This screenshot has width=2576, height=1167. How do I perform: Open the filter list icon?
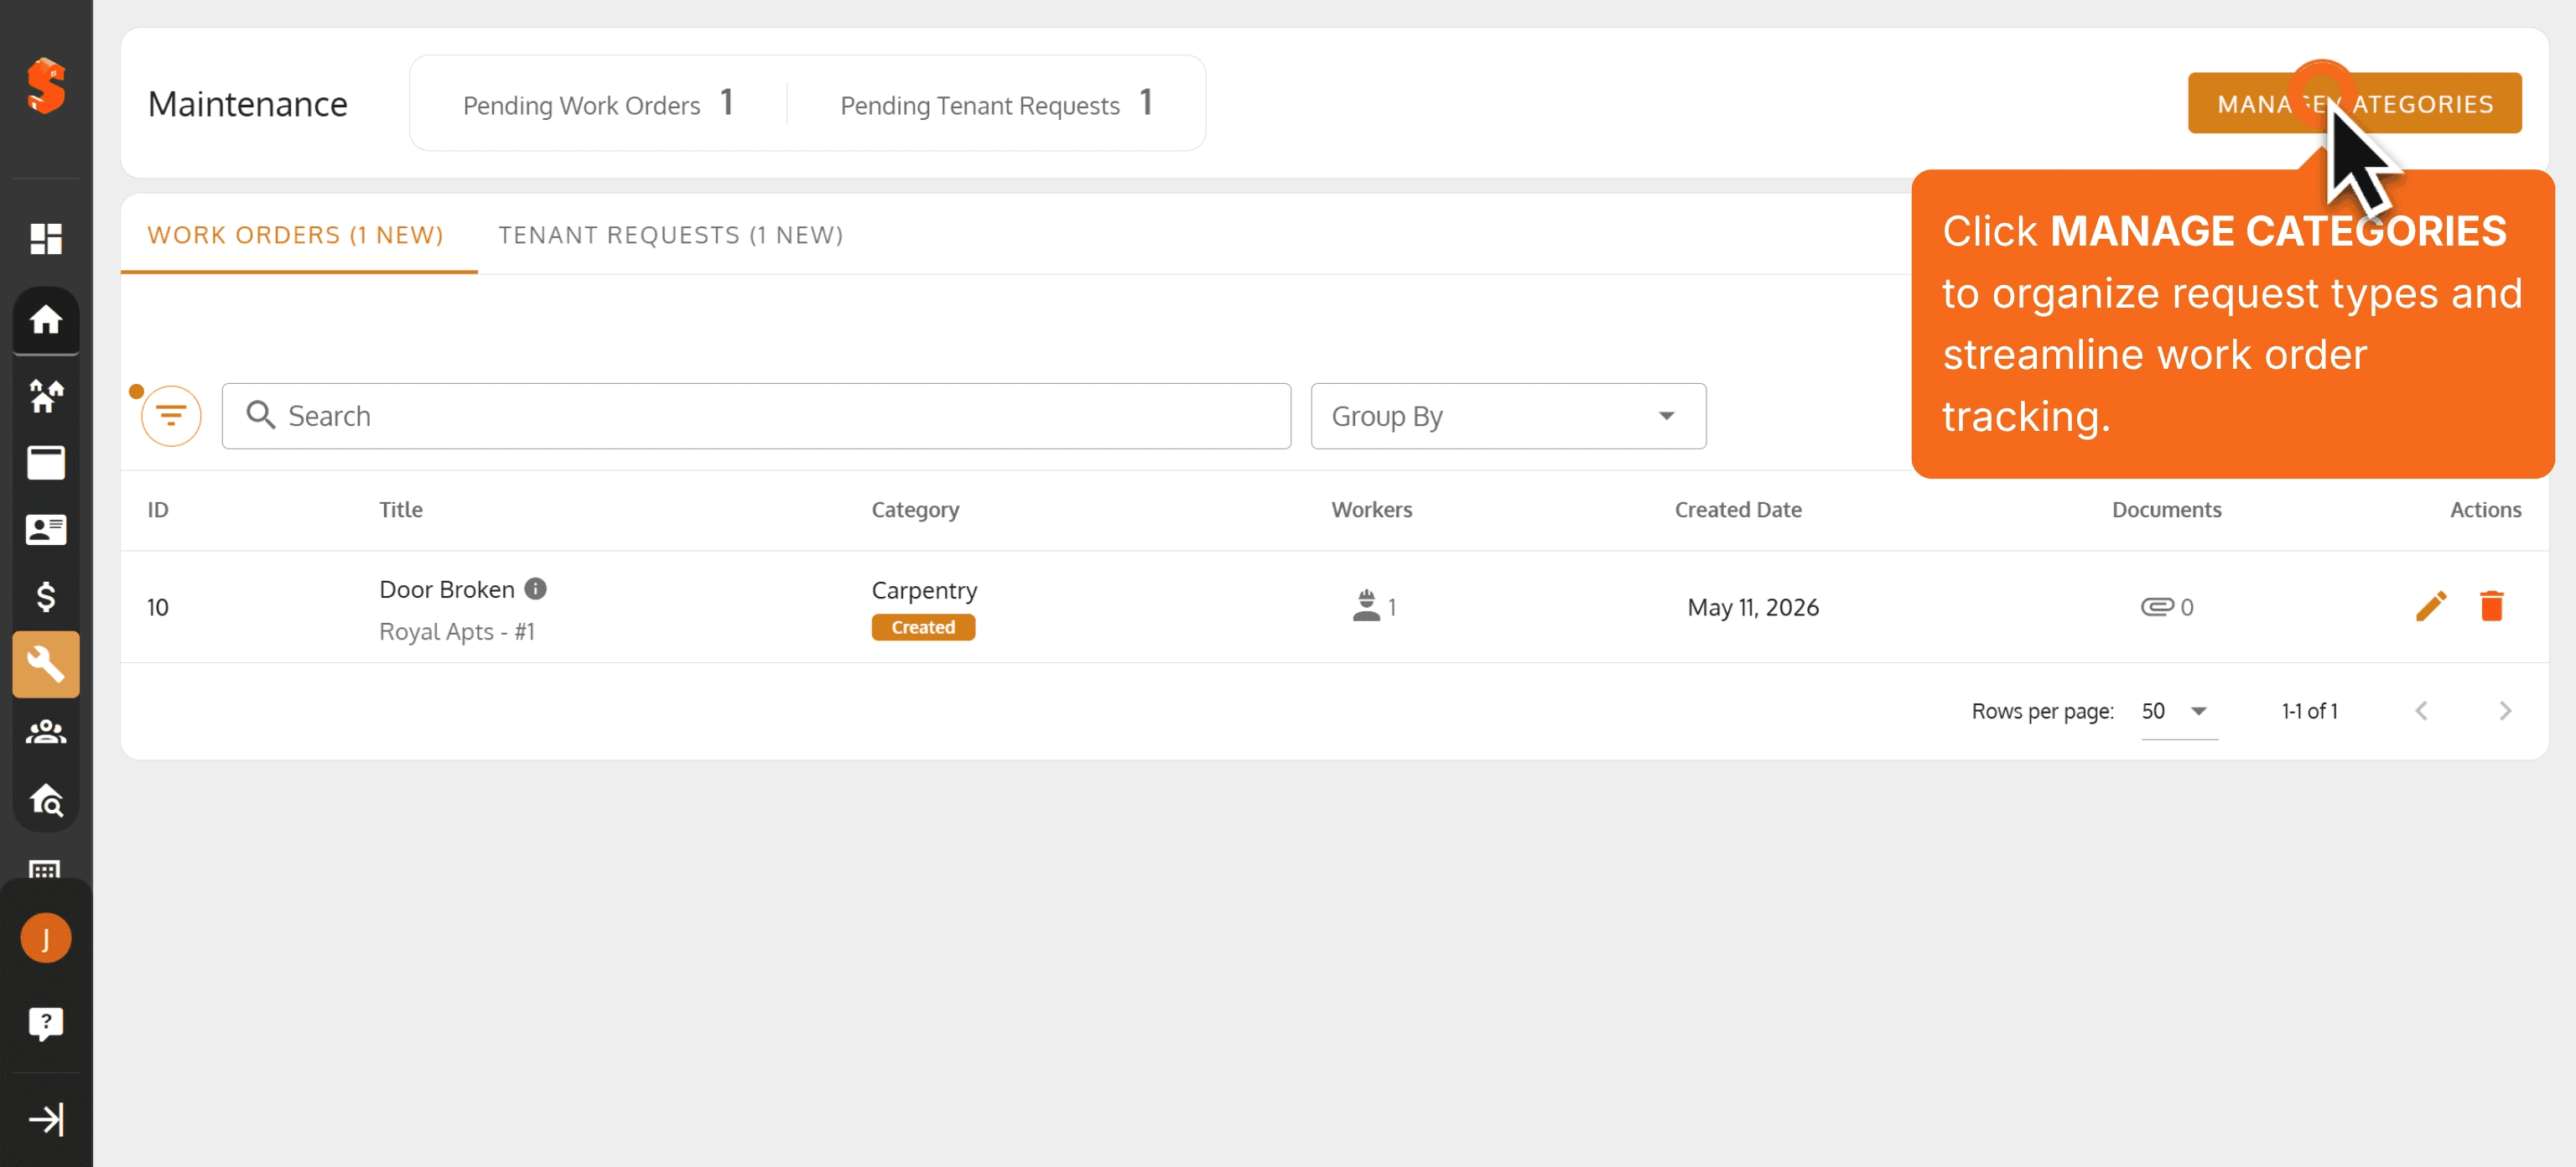click(171, 415)
